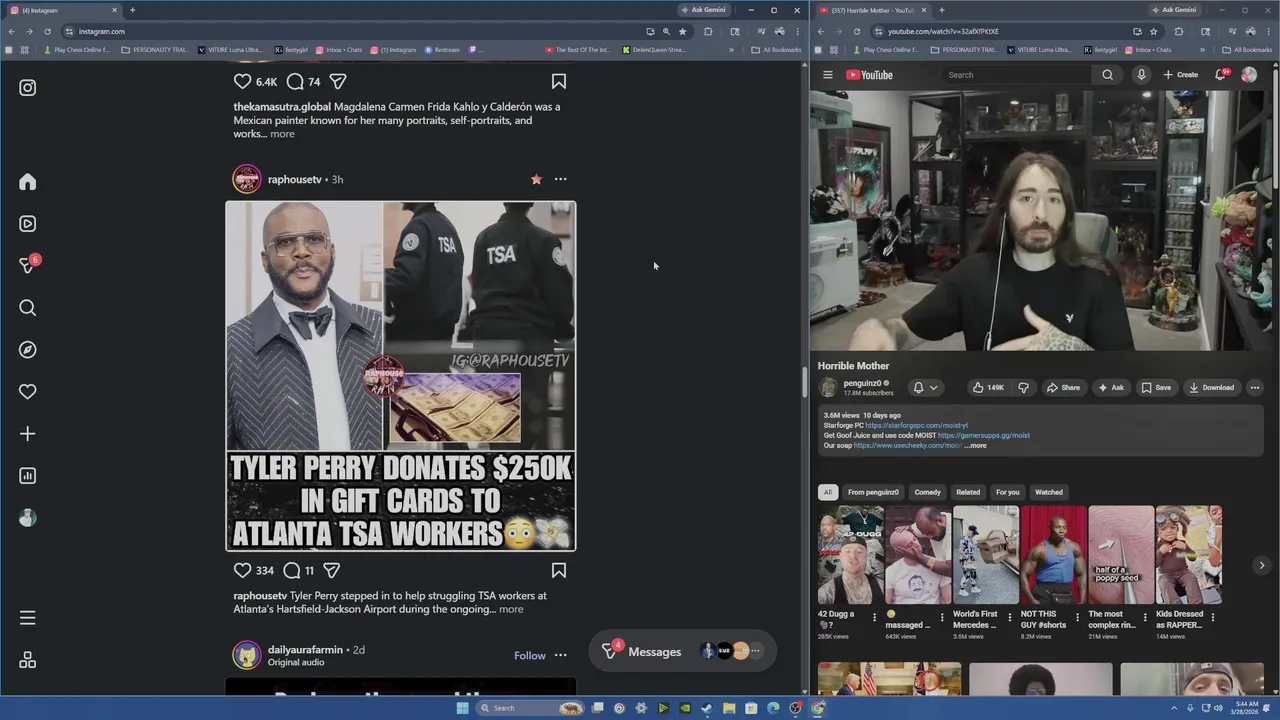Screen dimensions: 1280x720
Task: Open the YouTube Create menu
Action: click(x=1180, y=75)
